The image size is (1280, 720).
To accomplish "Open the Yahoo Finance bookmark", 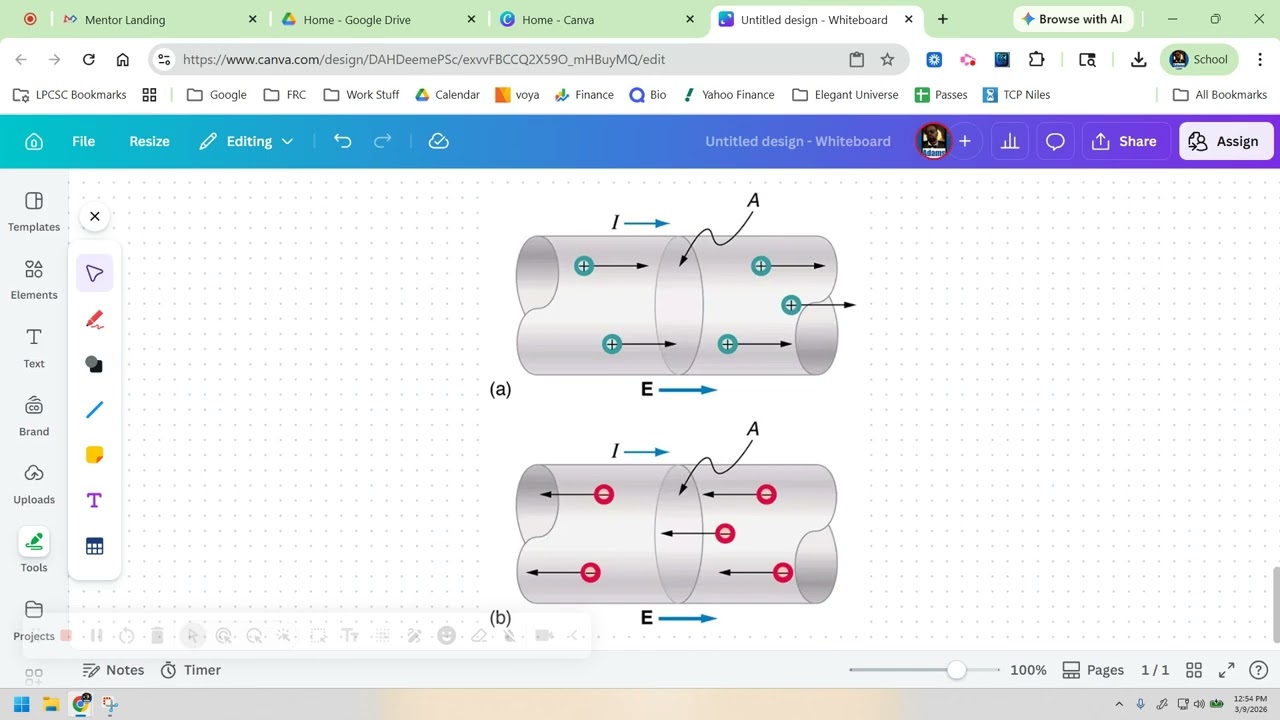I will click(728, 94).
